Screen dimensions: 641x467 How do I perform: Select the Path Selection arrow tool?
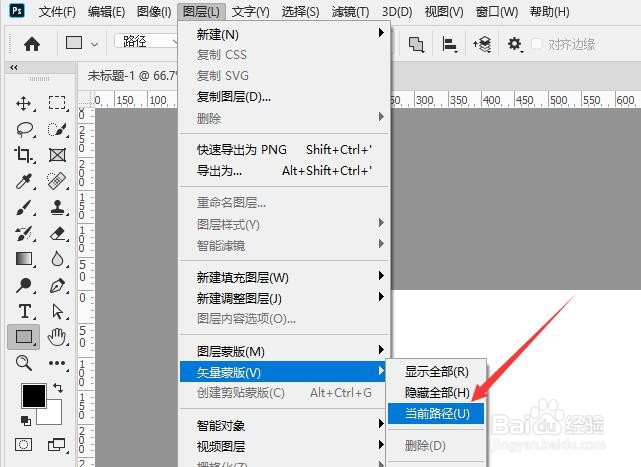[57, 311]
